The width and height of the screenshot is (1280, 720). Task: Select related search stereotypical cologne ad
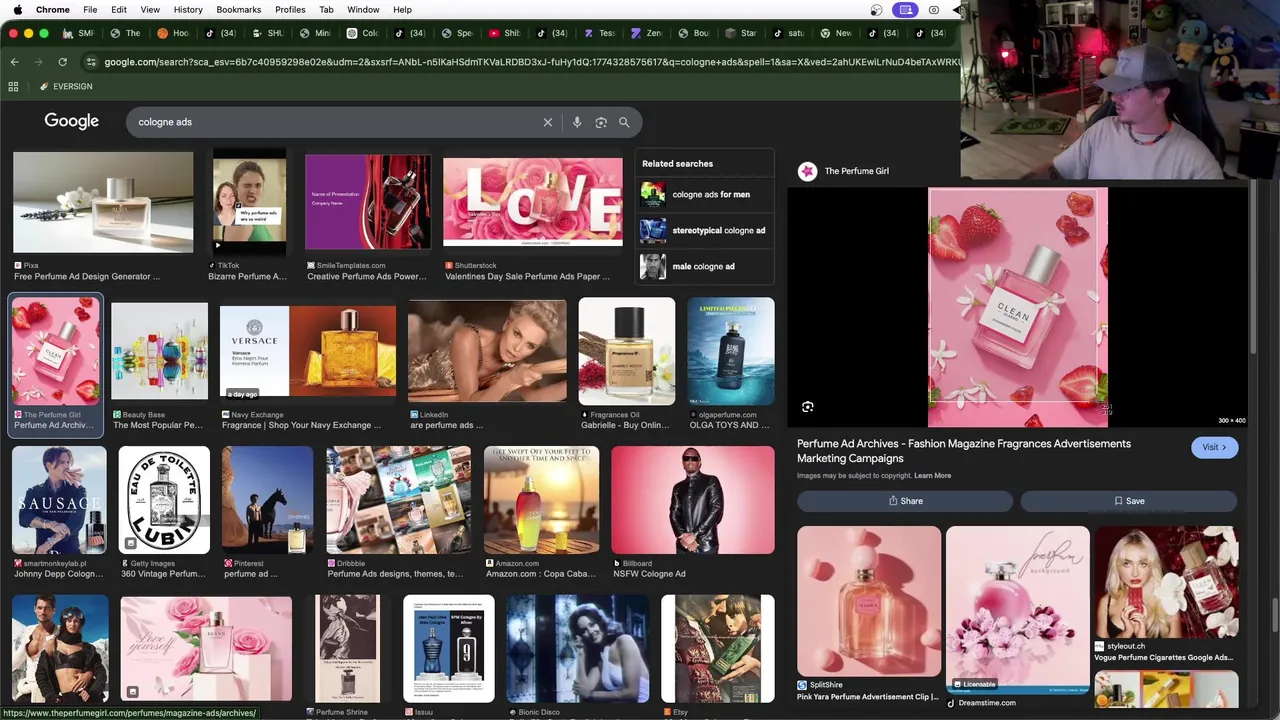tap(705, 230)
